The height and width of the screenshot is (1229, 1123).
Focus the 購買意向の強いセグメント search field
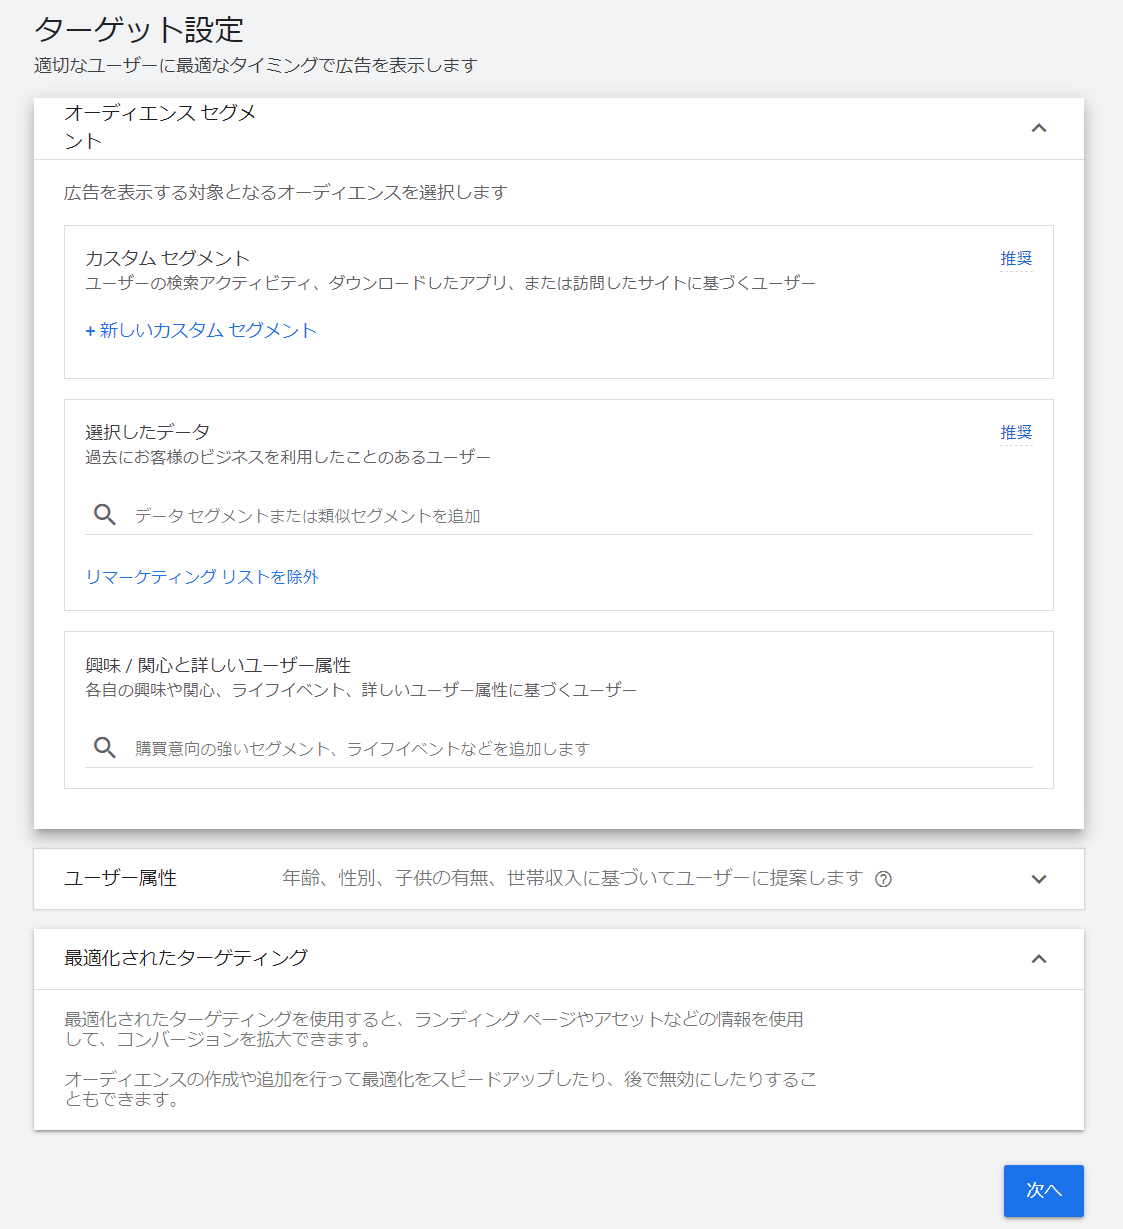click(x=559, y=749)
